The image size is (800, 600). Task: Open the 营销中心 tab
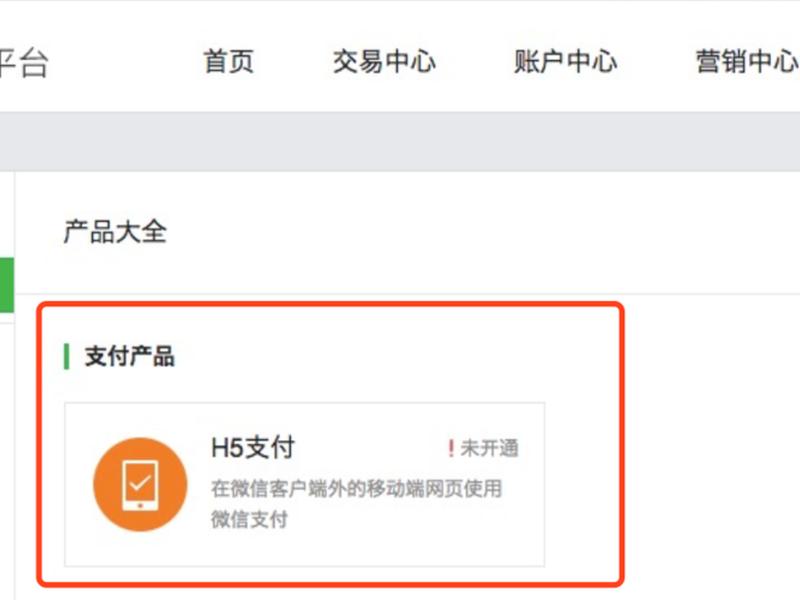tap(747, 61)
